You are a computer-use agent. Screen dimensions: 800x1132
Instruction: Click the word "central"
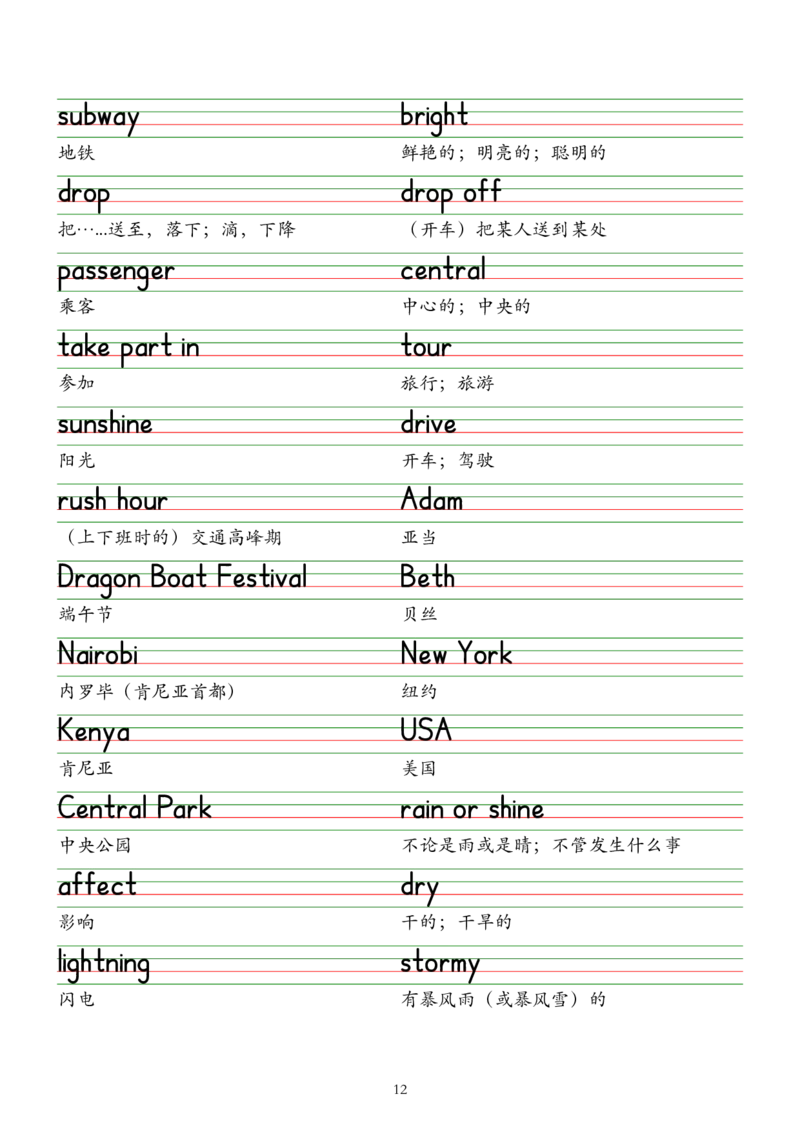point(443,270)
